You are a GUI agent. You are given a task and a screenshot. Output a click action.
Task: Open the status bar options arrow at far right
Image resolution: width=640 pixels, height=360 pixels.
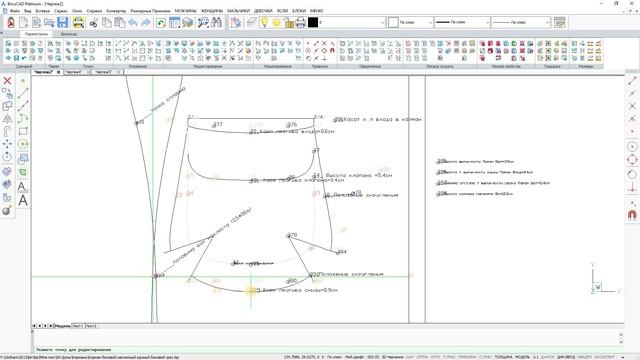pos(623,357)
